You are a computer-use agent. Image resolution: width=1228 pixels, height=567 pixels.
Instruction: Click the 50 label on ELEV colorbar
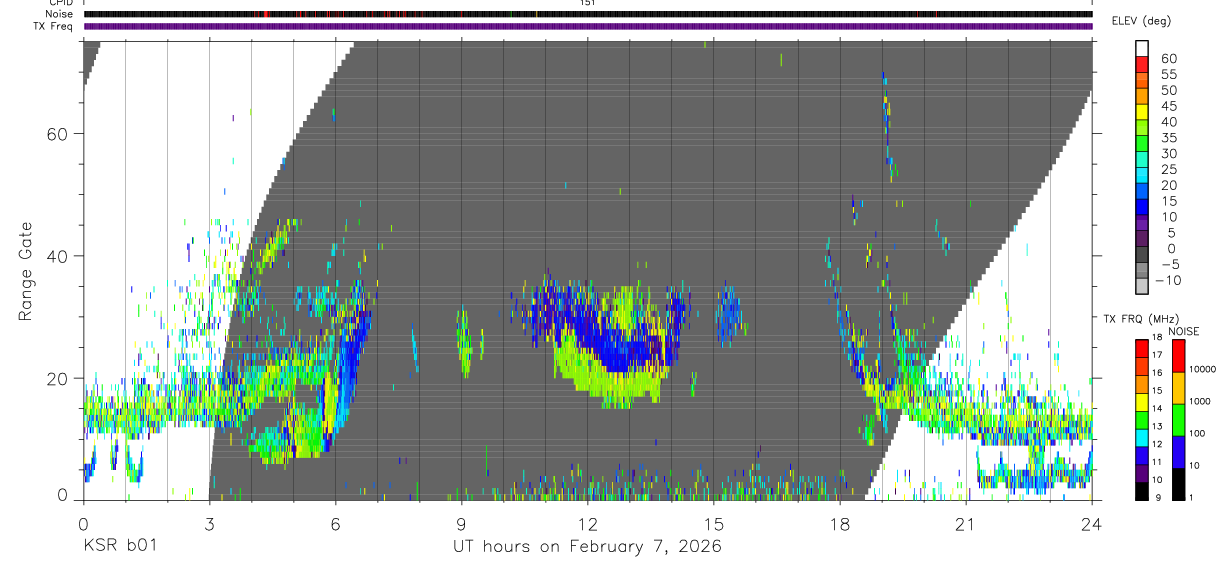tap(1168, 90)
